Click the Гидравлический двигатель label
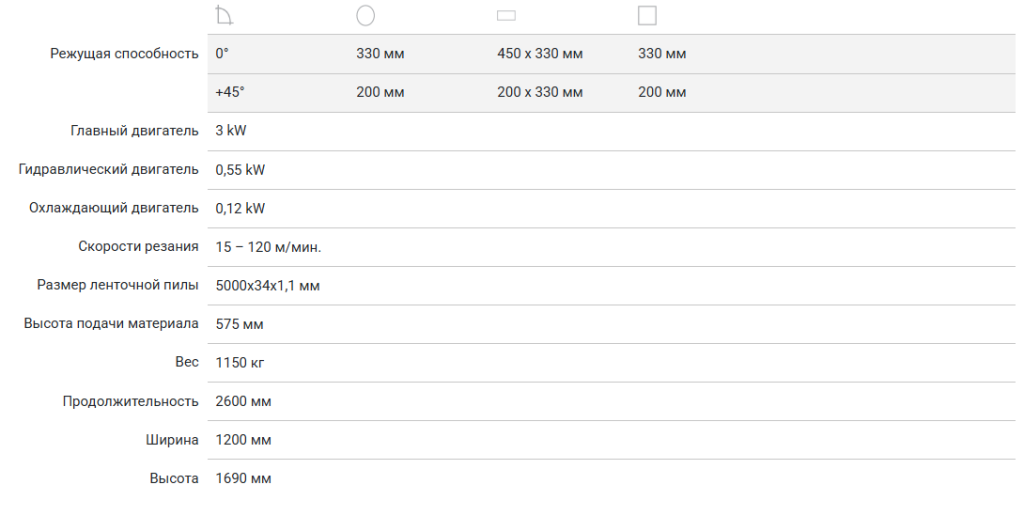 coord(108,169)
